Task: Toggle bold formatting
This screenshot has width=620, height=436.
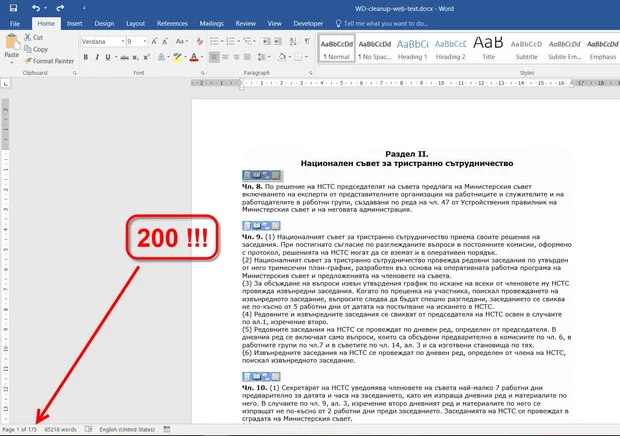Action: pos(86,58)
